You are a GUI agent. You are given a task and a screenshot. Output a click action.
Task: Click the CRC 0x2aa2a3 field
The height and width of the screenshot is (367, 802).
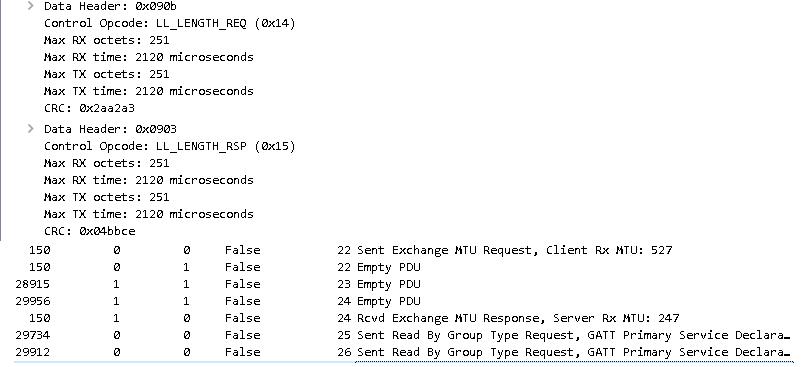pyautogui.click(x=89, y=108)
